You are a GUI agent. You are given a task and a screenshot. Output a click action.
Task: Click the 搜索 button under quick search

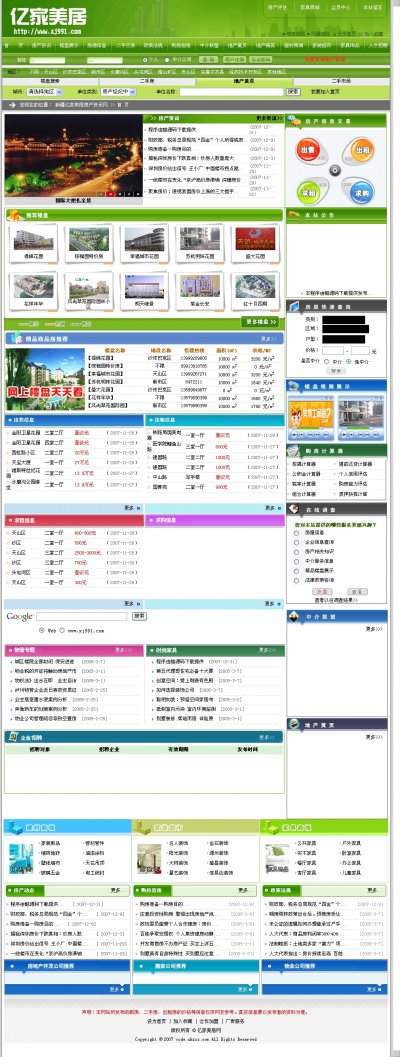point(335,371)
